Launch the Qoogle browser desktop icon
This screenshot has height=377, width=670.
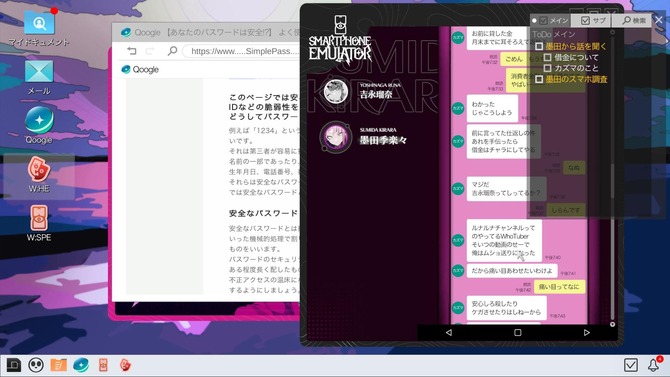click(39, 125)
